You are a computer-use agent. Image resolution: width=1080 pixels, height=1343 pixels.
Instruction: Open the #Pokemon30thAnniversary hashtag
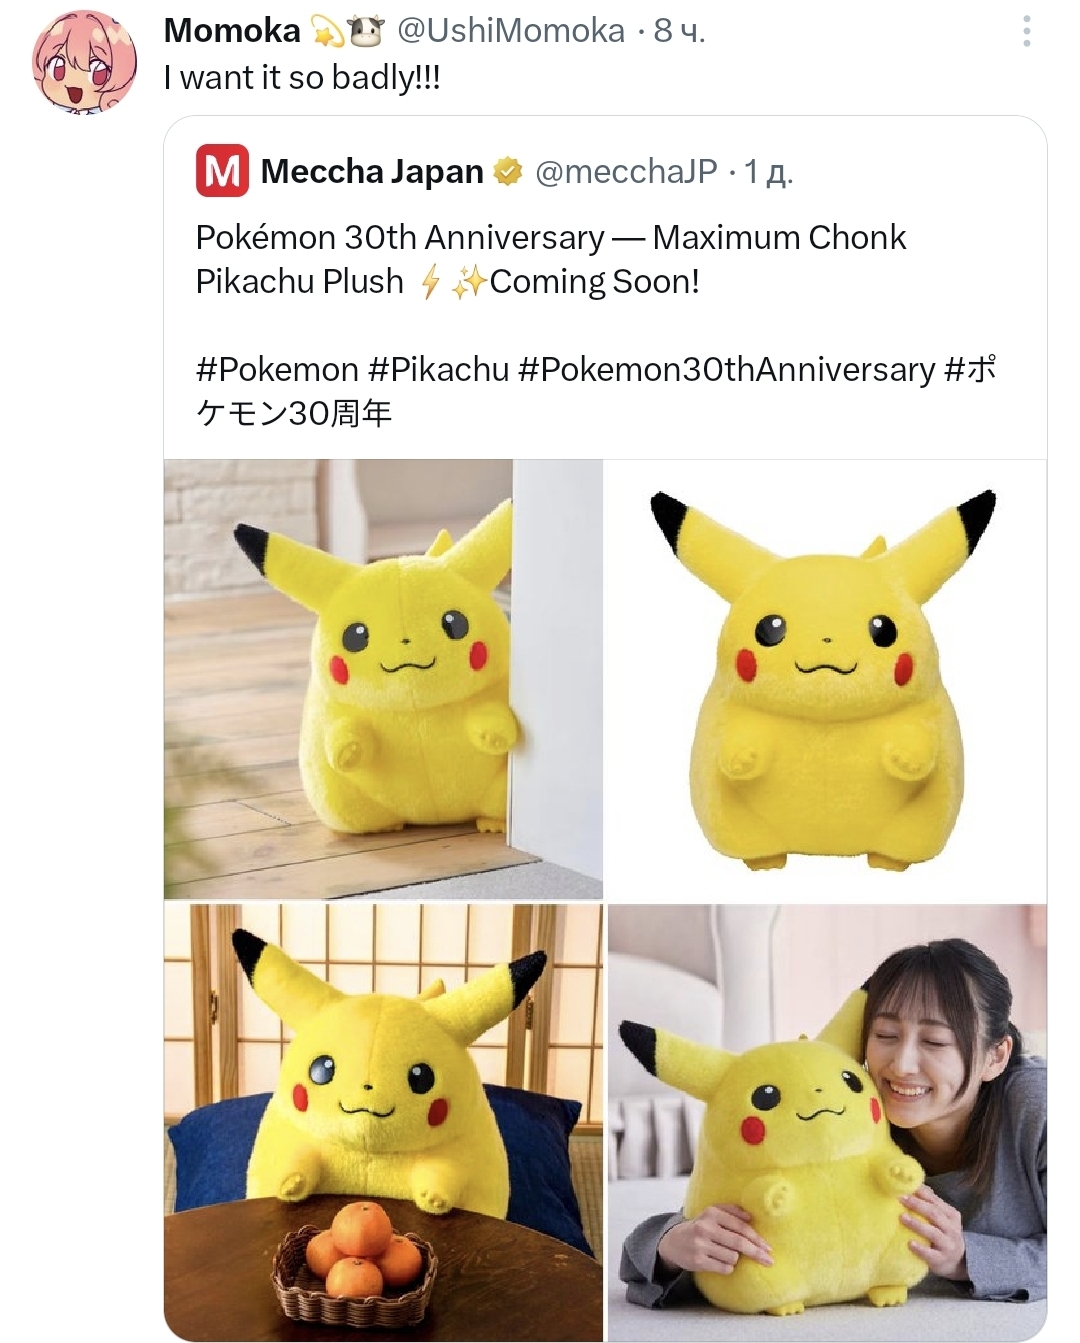pos(727,369)
